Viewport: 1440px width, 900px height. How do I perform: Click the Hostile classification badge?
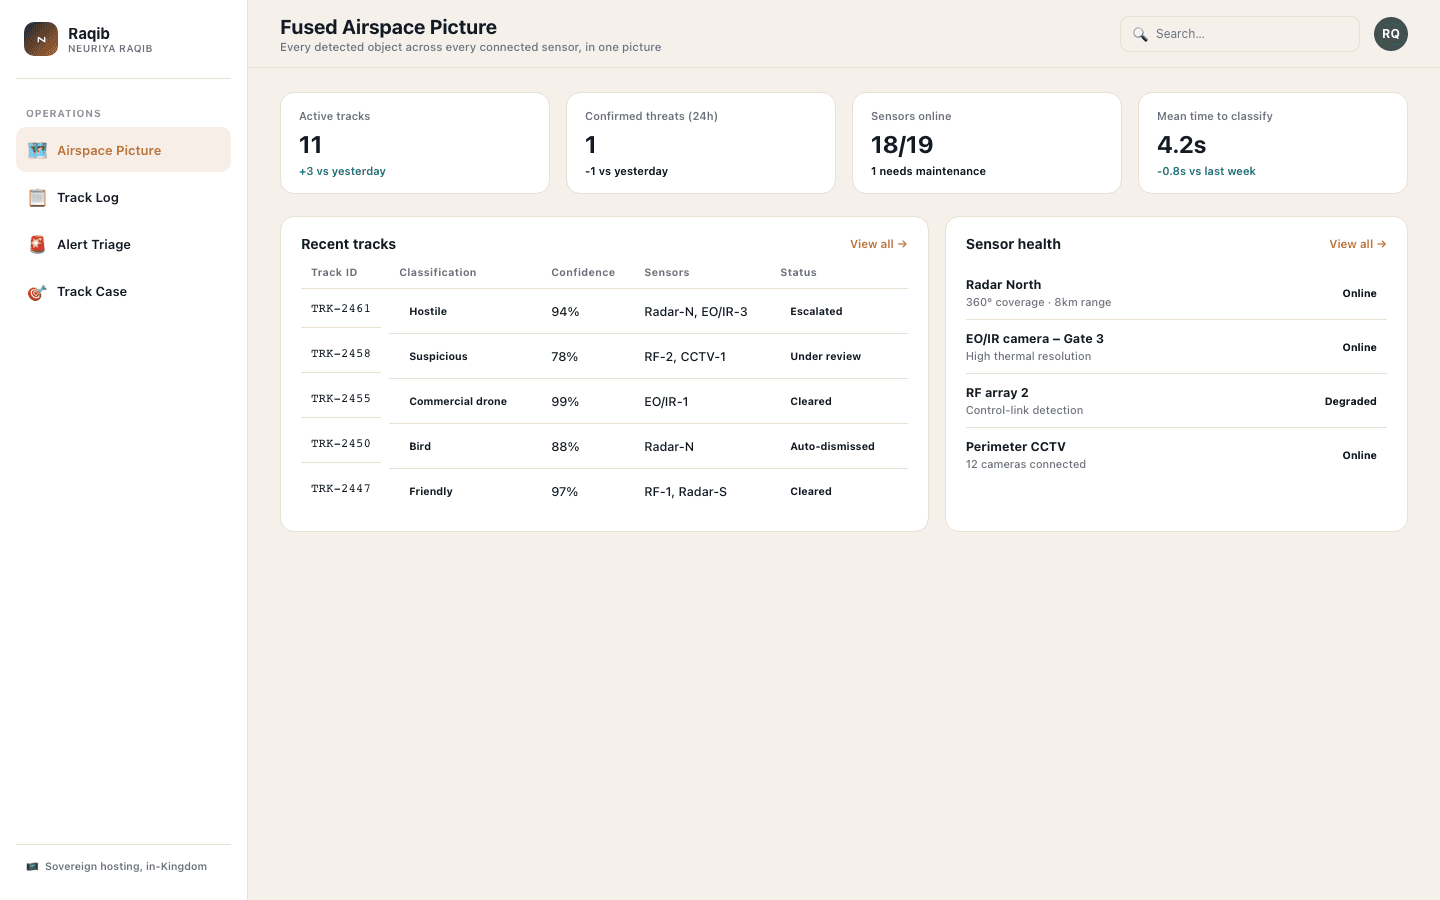tap(428, 312)
